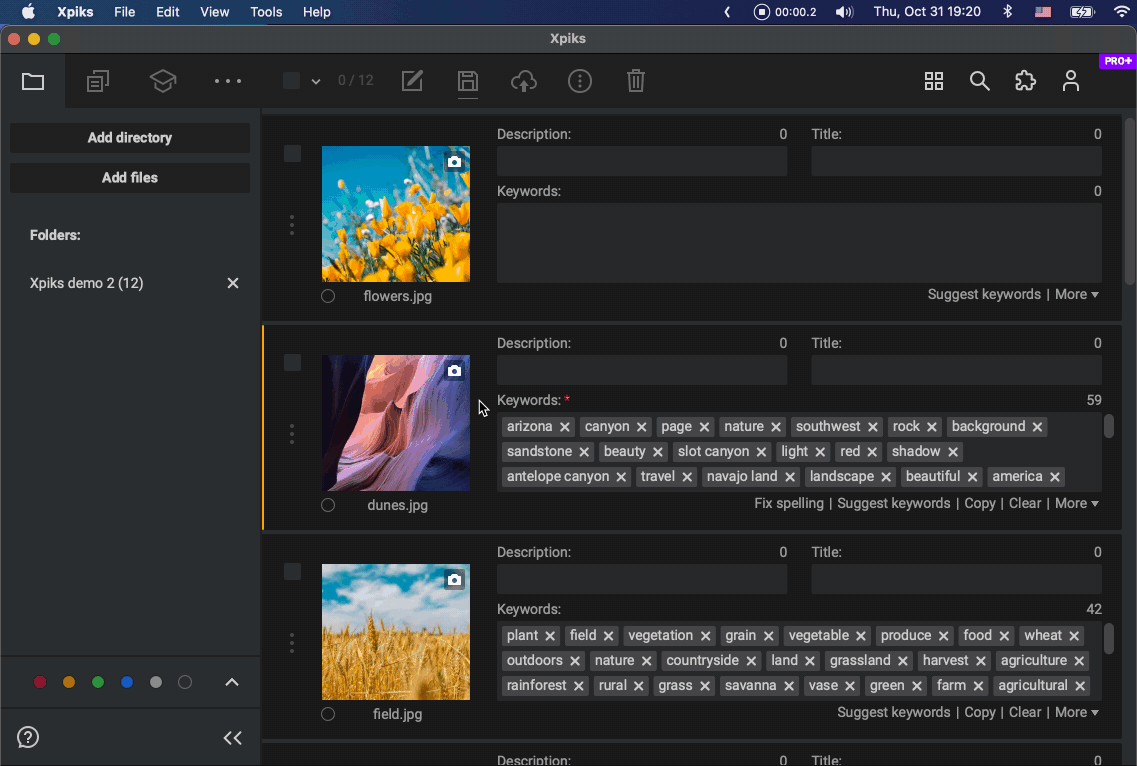The image size is (1137, 766).
Task: Open the user account icon
Action: pyautogui.click(x=1071, y=81)
